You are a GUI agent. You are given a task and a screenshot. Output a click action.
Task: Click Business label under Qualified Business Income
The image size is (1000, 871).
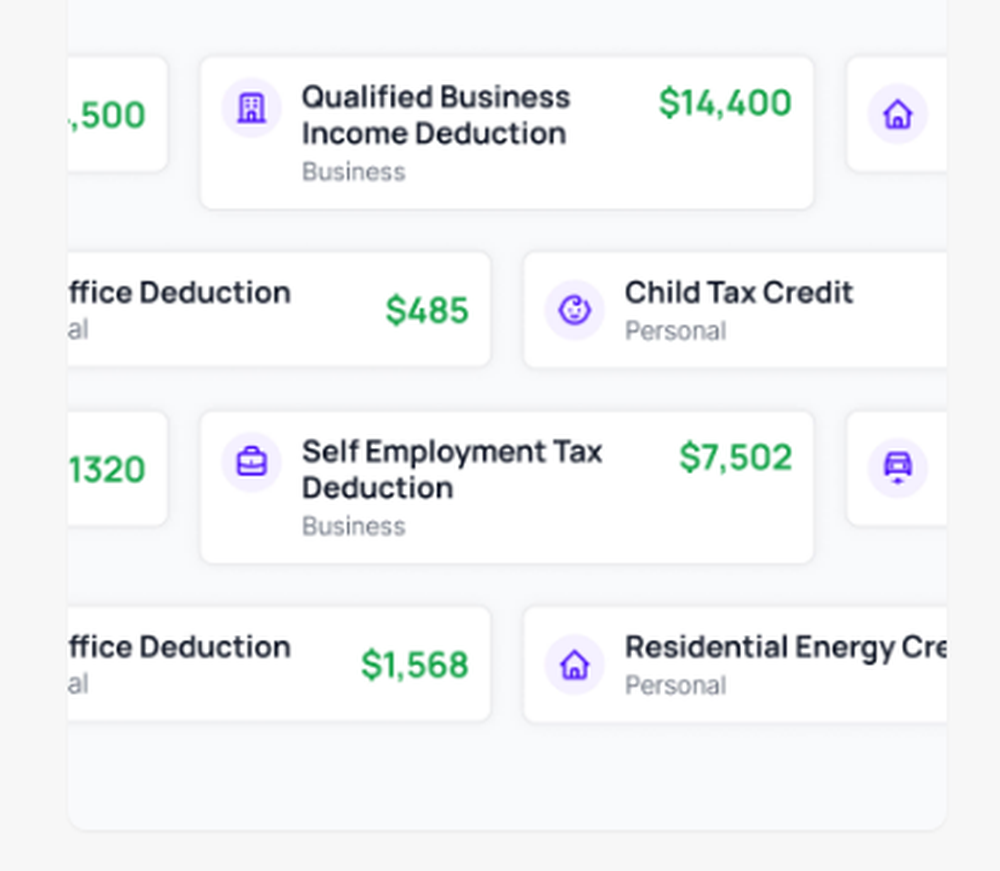click(x=353, y=172)
